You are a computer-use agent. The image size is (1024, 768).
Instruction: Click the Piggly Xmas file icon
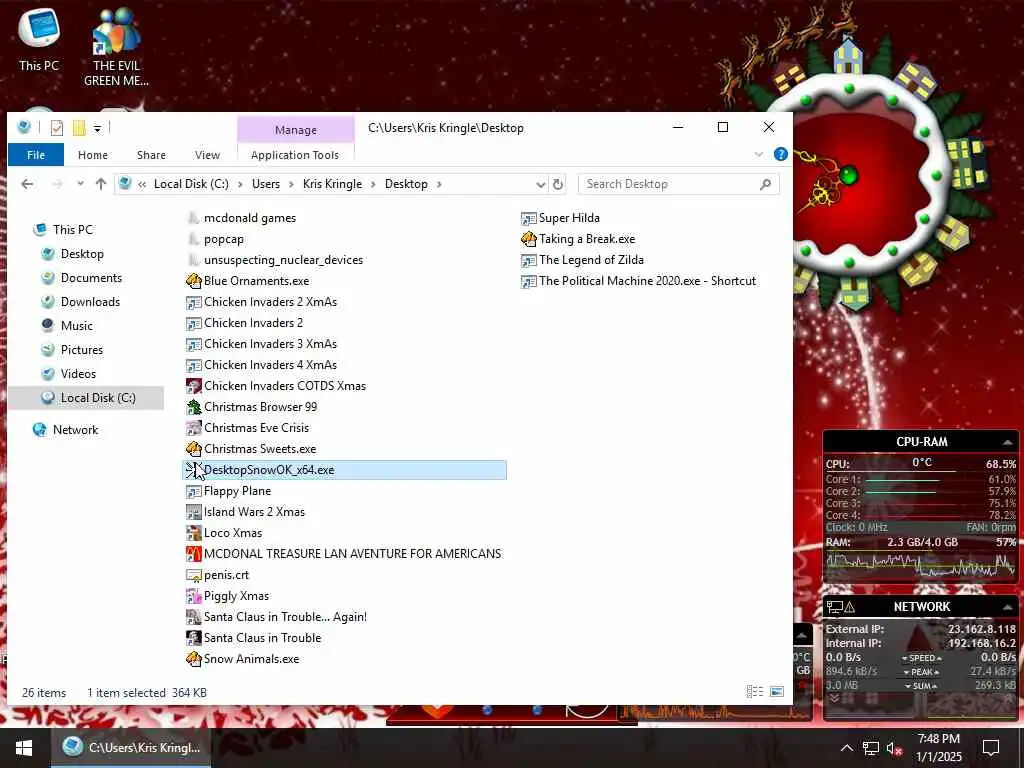(x=193, y=596)
